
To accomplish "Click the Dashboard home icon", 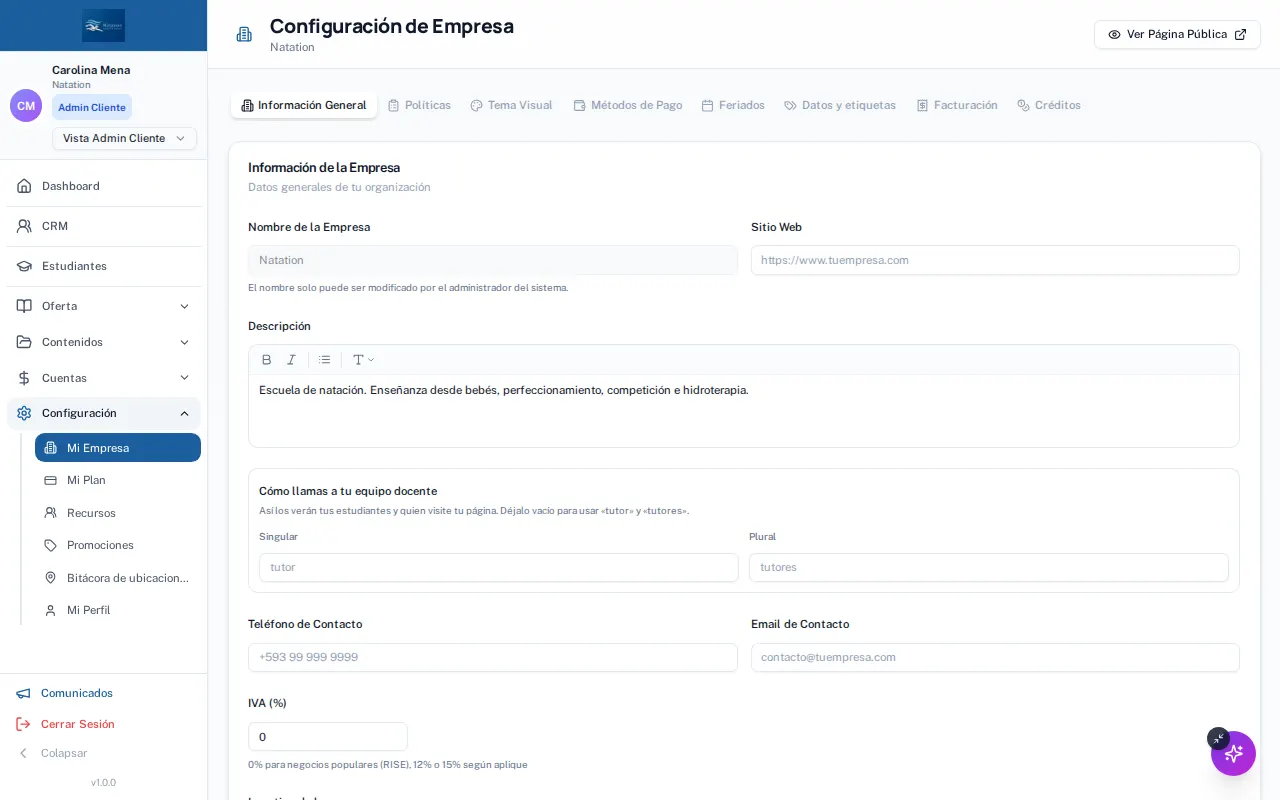I will pos(24,186).
